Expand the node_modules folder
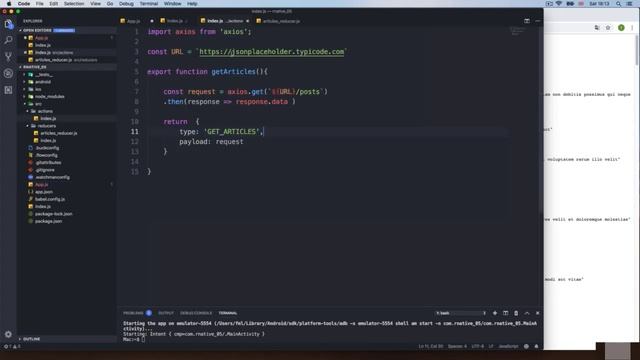 [x=49, y=97]
